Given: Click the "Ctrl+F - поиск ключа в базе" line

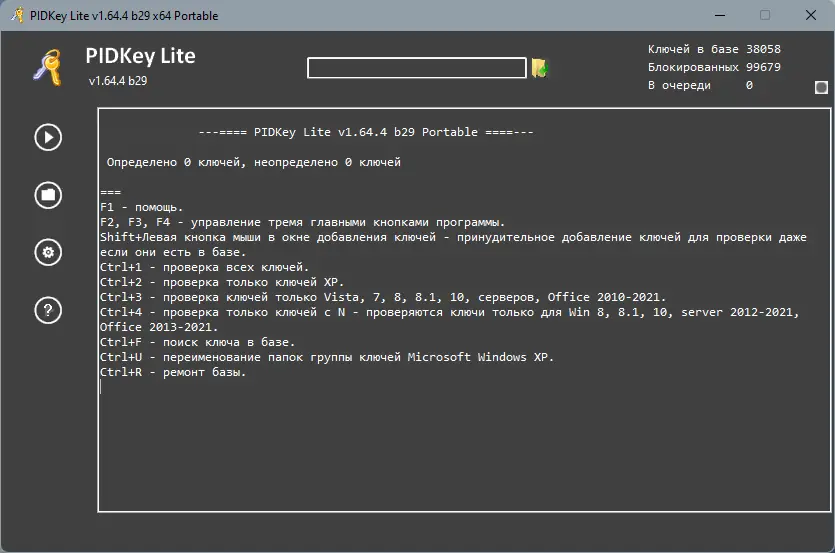Looking at the screenshot, I should click(198, 342).
